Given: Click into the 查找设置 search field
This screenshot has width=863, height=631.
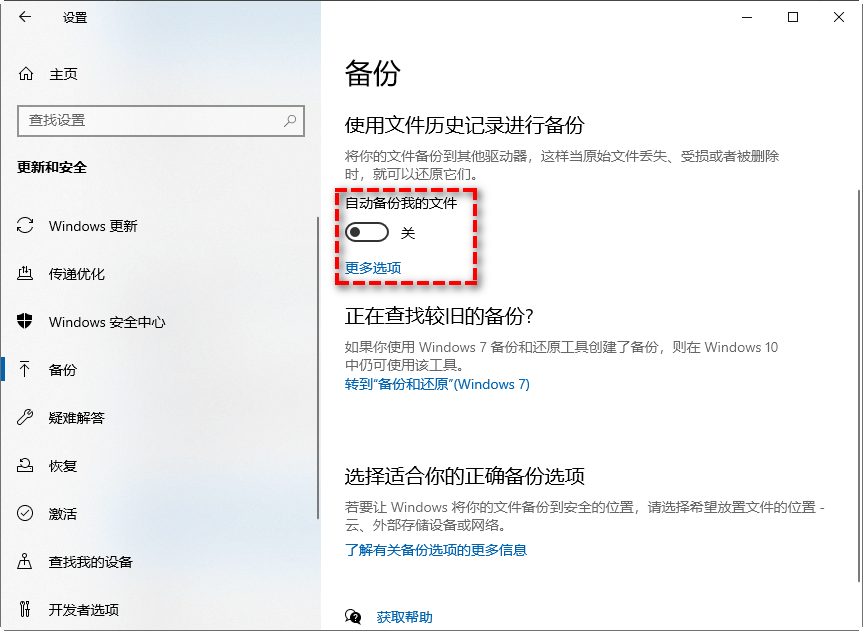Looking at the screenshot, I should pyautogui.click(x=150, y=121).
